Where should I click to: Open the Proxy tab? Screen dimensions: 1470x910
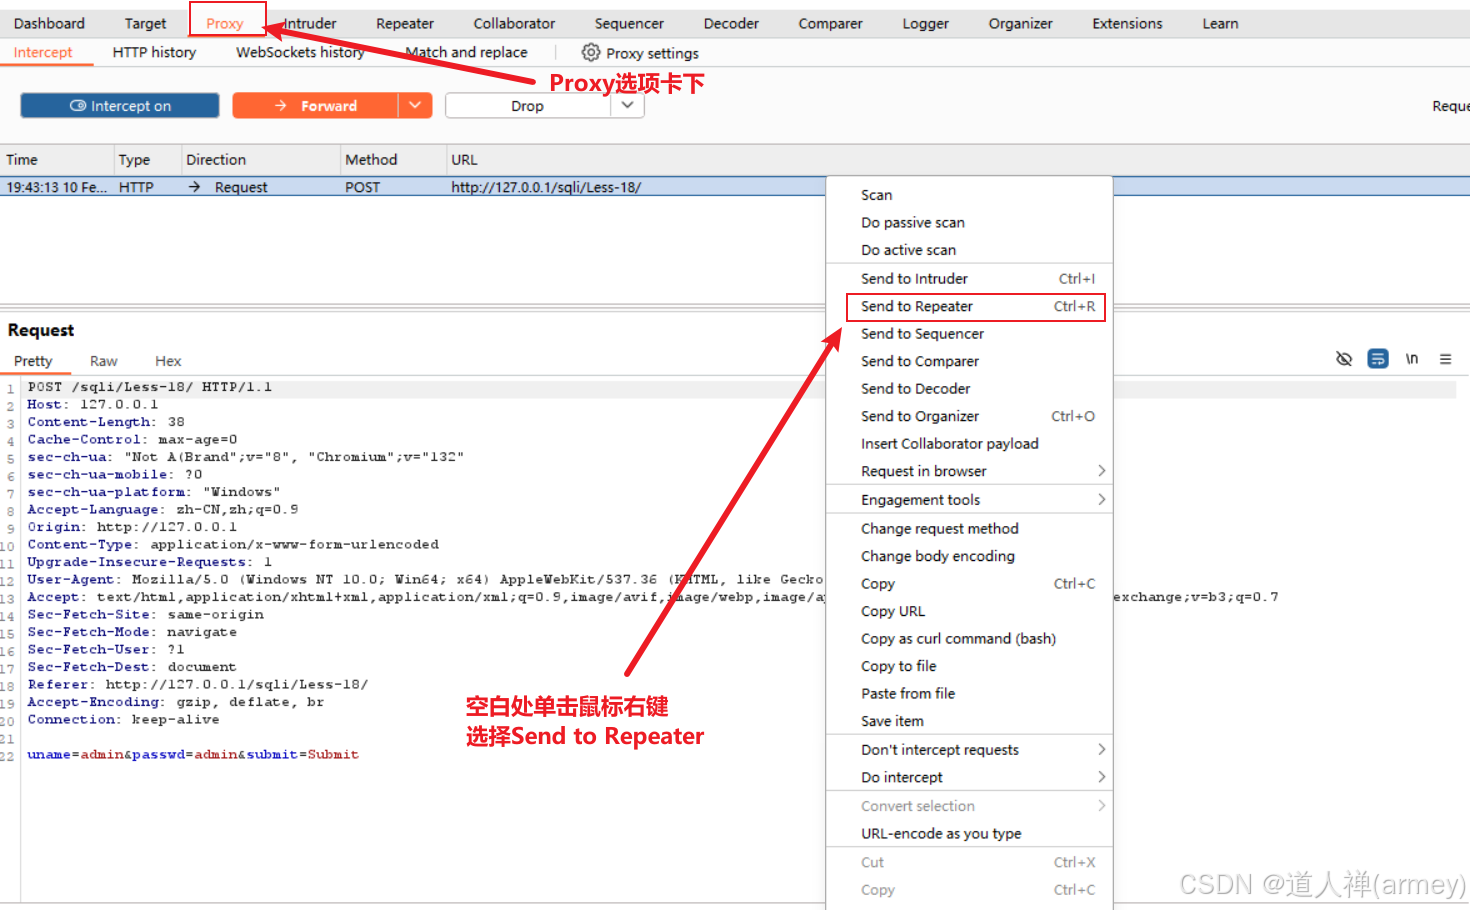click(225, 23)
